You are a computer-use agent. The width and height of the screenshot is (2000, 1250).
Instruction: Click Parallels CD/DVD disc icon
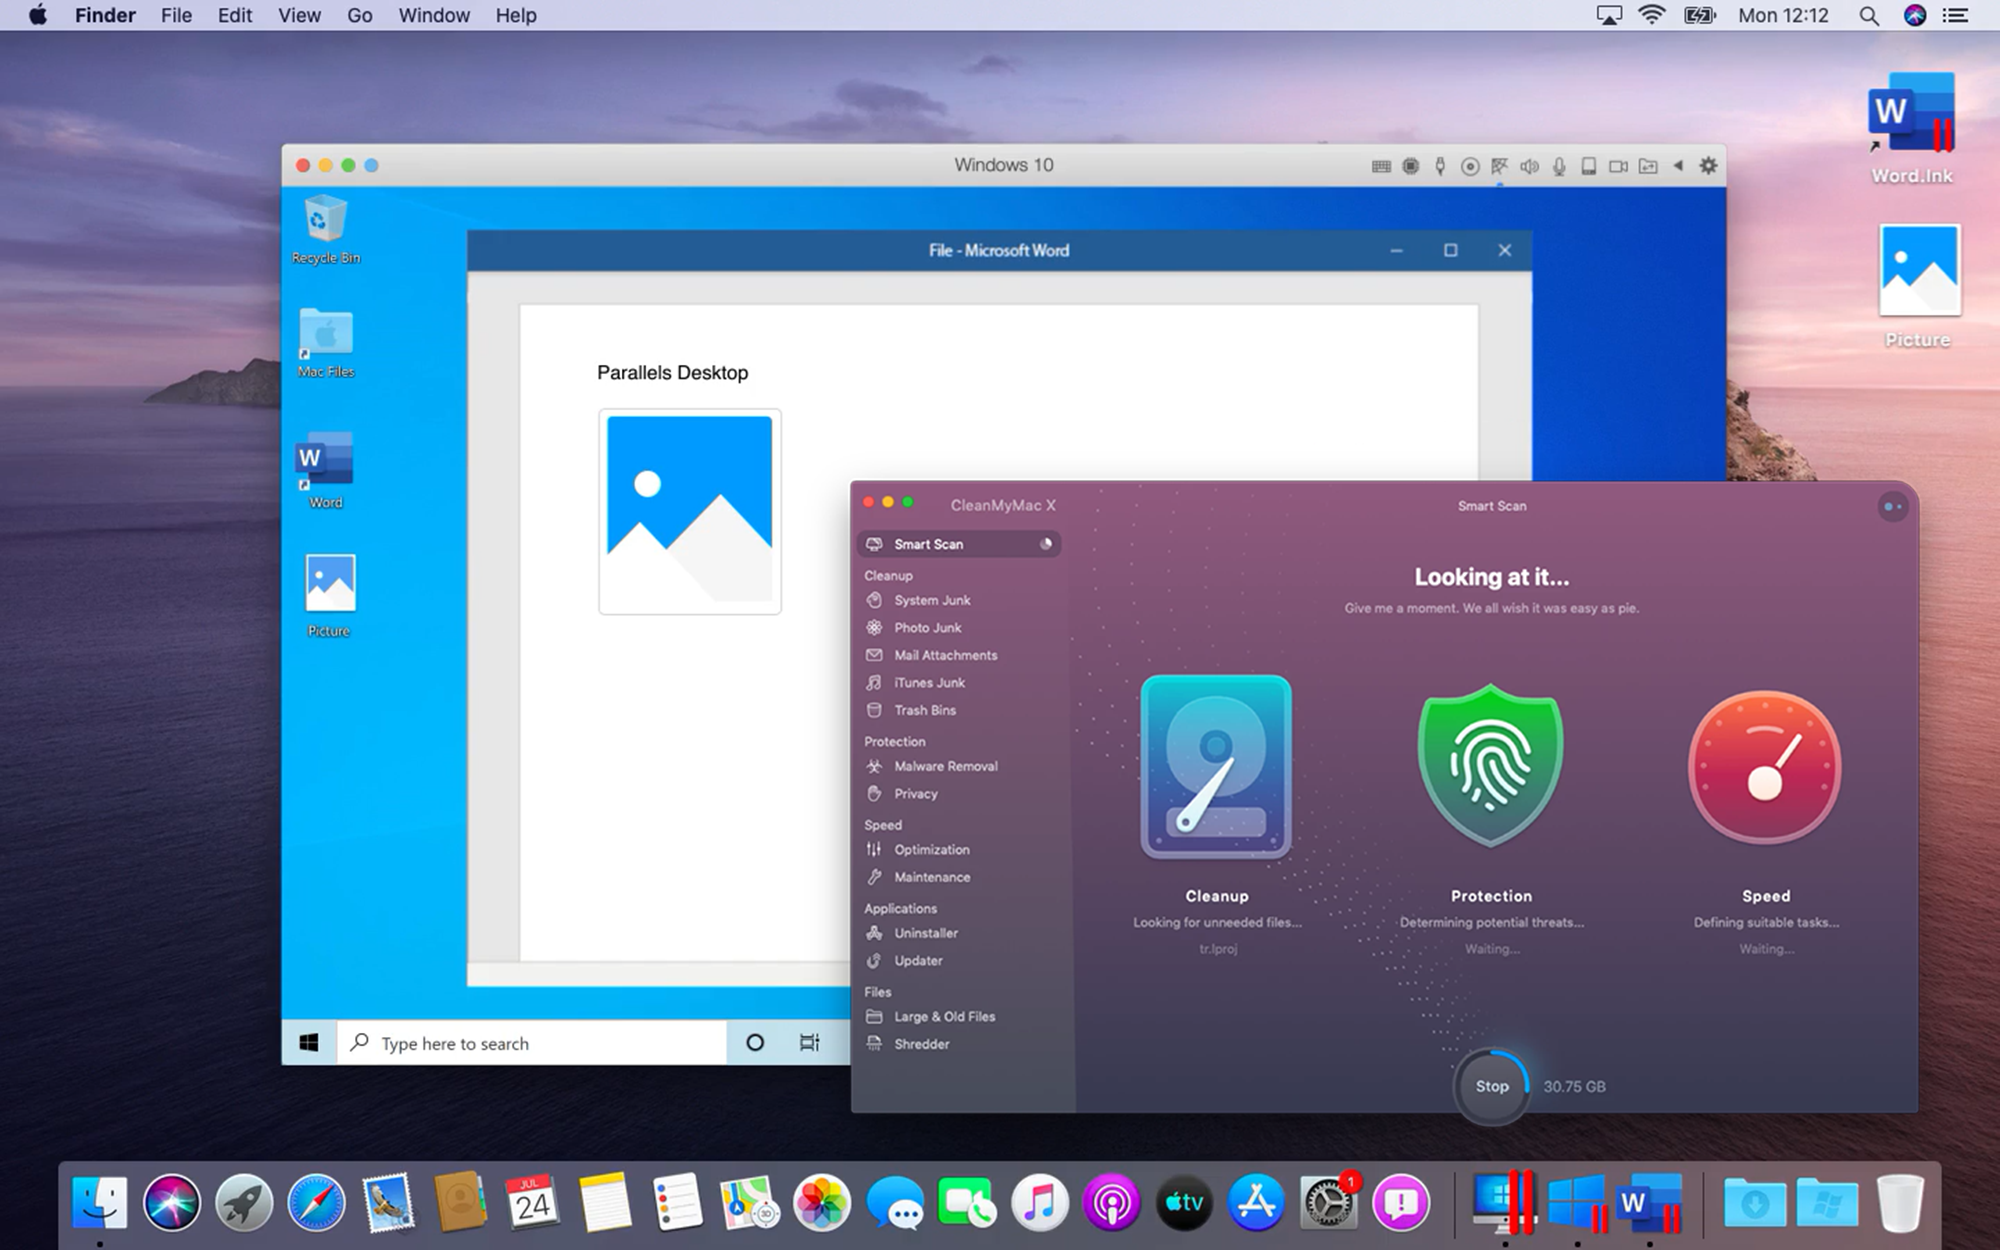click(1470, 167)
